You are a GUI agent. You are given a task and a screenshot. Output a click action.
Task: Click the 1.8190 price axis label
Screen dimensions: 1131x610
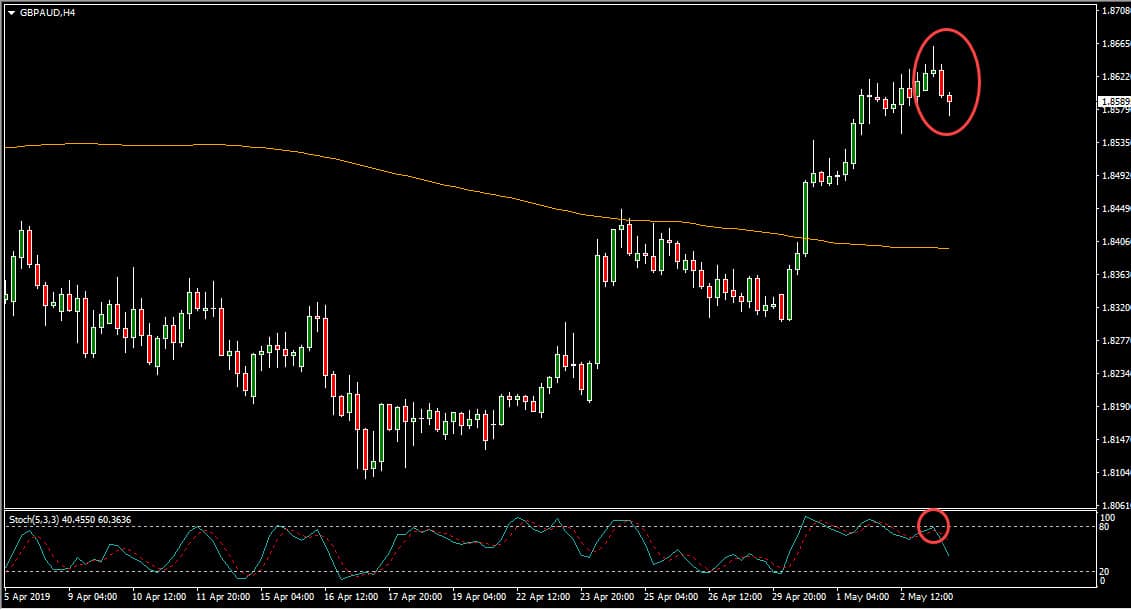pyautogui.click(x=1113, y=407)
